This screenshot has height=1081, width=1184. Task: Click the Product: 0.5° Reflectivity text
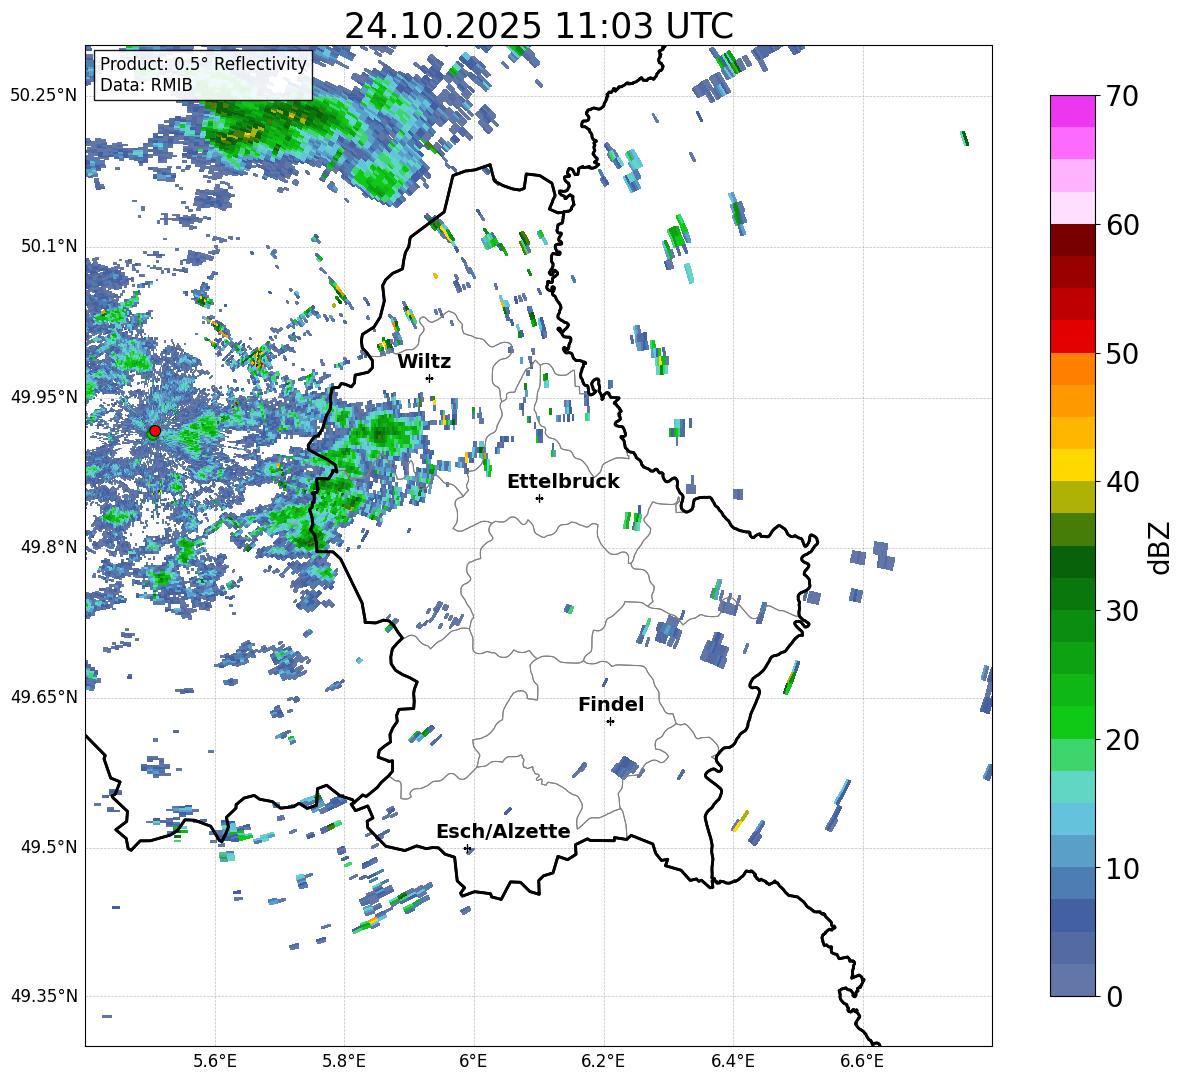203,63
